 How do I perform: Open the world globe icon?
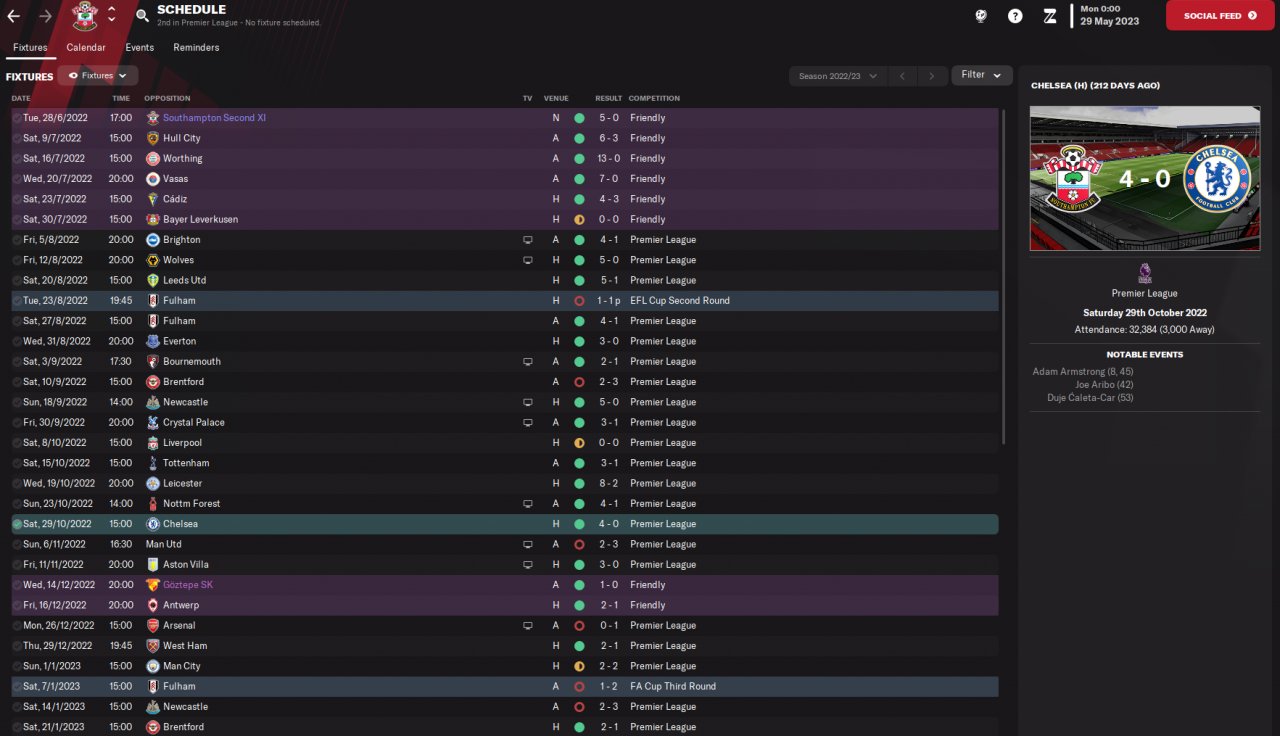coord(981,16)
